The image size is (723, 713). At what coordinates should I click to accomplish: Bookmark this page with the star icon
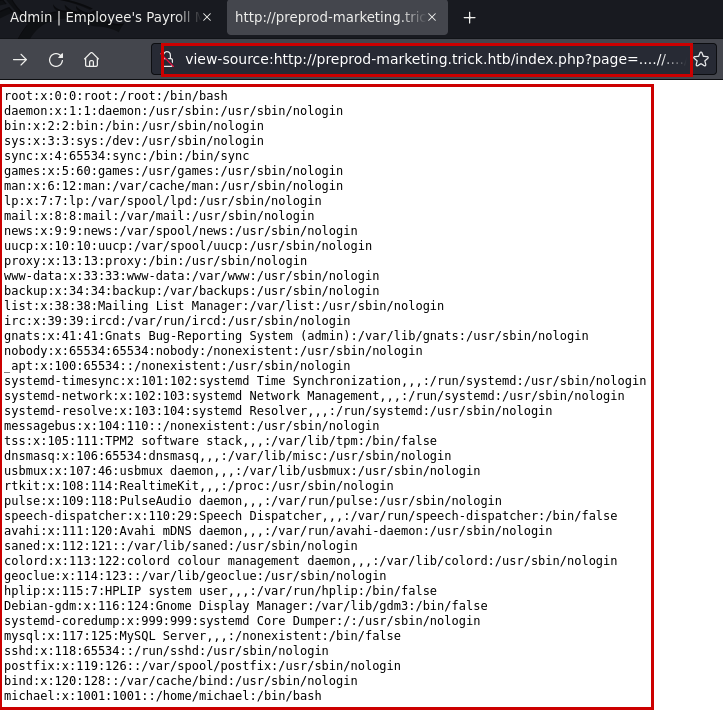pos(701,59)
